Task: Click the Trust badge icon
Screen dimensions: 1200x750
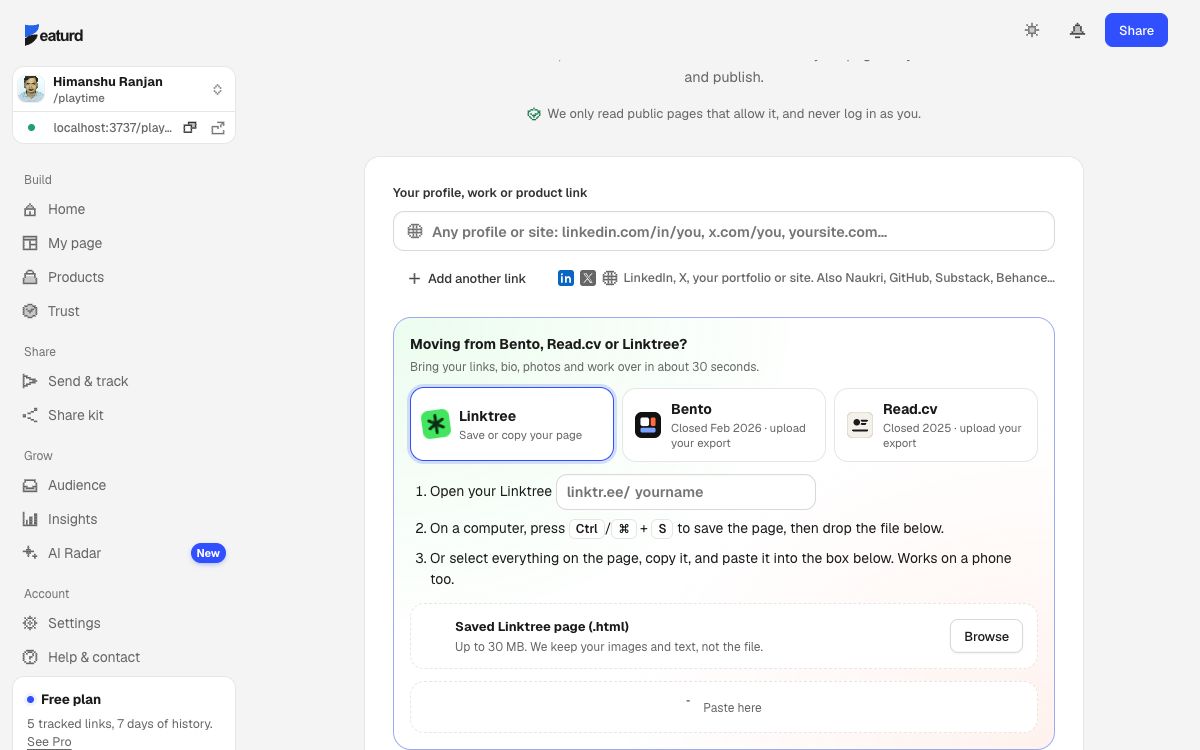Action: [x=30, y=311]
